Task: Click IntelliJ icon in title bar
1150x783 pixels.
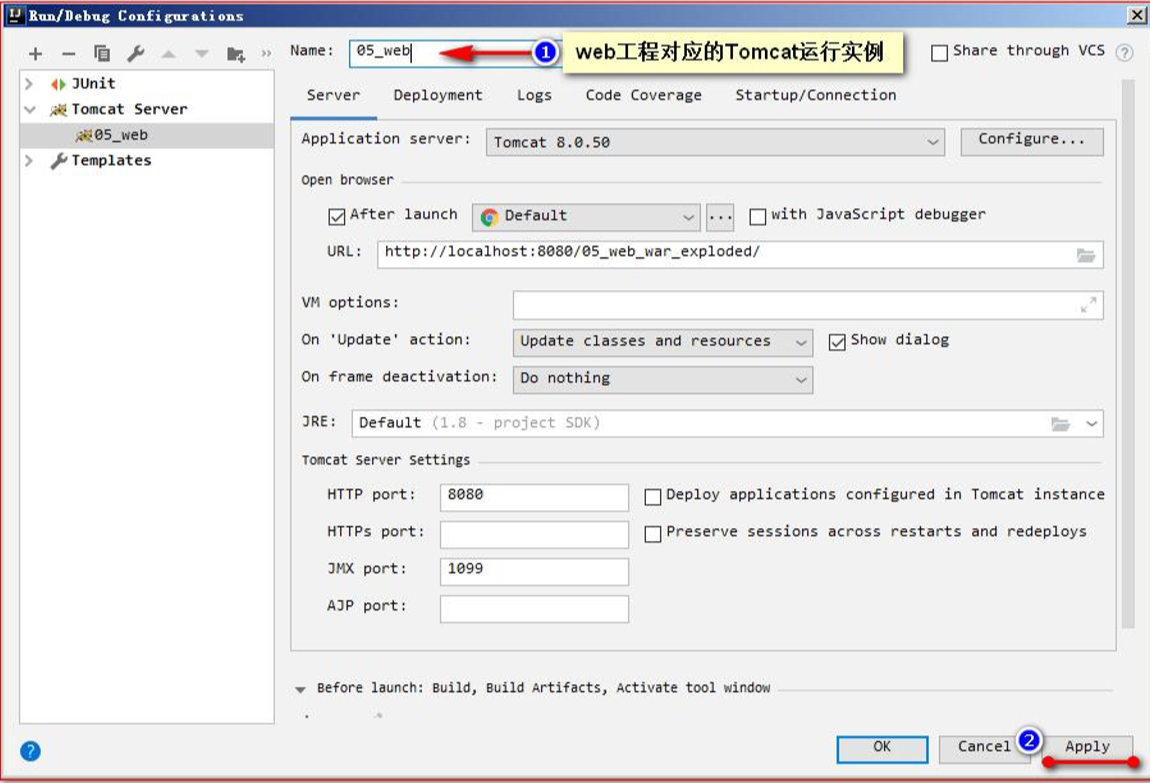Action: tap(15, 15)
